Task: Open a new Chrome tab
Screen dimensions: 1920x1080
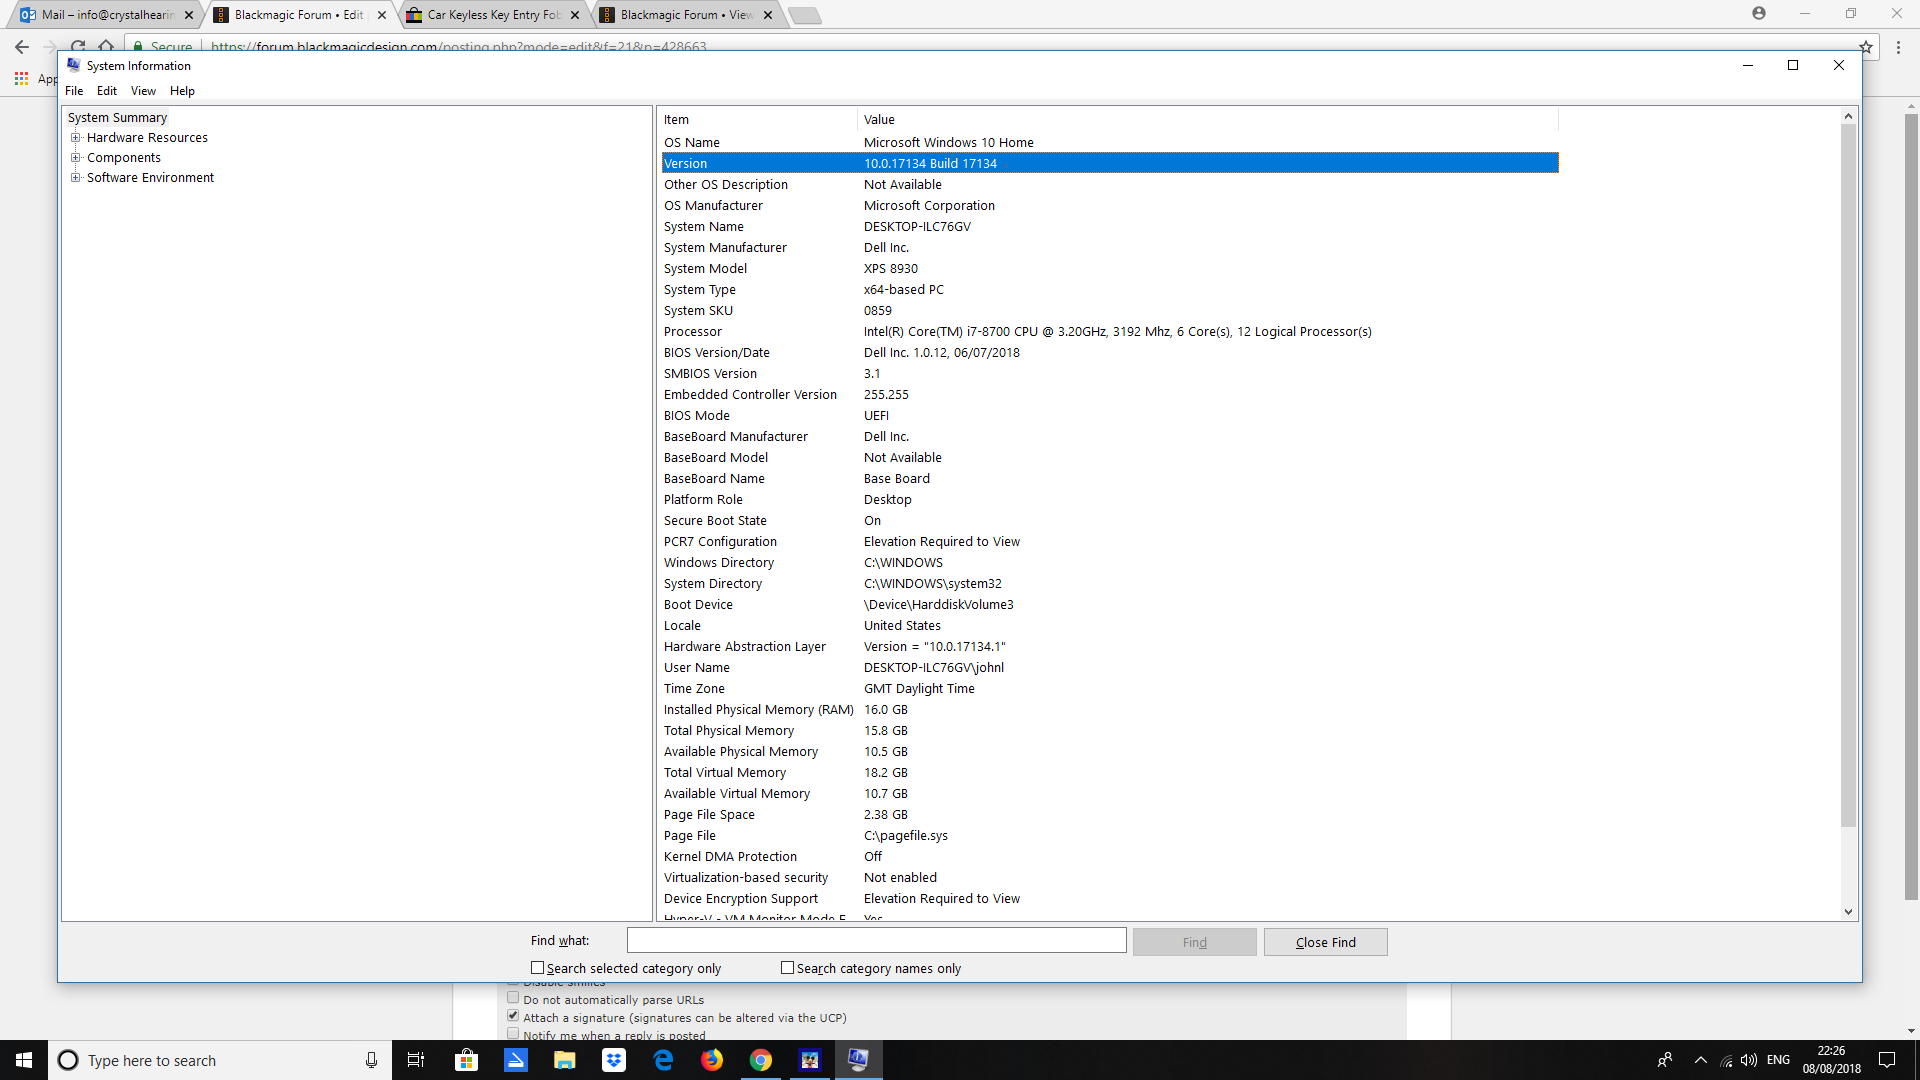Action: pyautogui.click(x=805, y=15)
